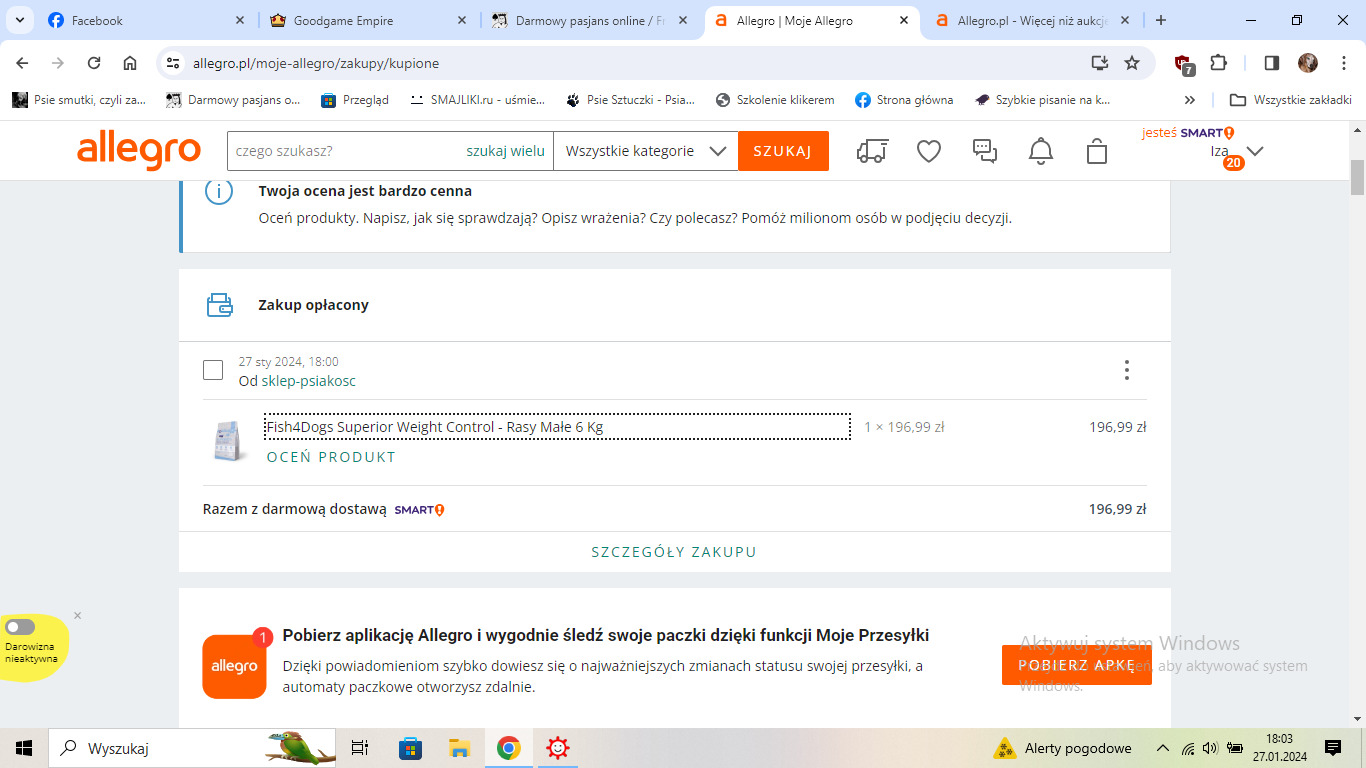Click the Allegro logo in header
This screenshot has width=1366, height=768.
139,151
